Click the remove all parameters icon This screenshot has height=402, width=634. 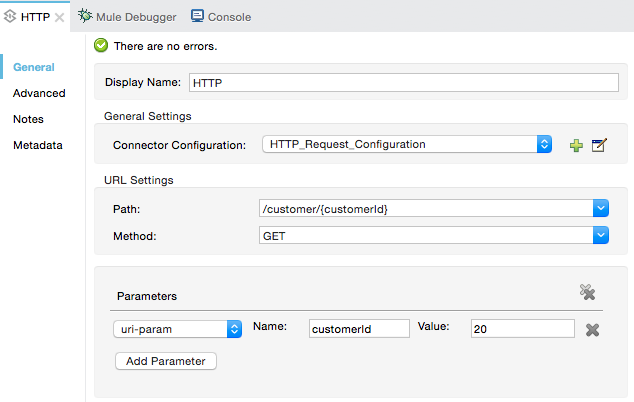(588, 292)
